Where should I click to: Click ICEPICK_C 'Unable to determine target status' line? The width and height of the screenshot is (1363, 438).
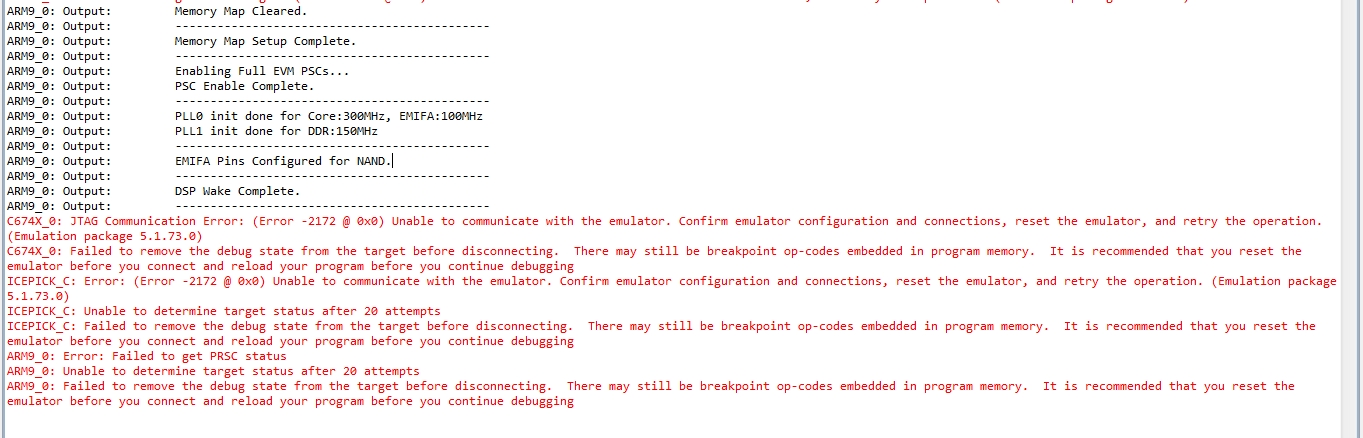223,311
